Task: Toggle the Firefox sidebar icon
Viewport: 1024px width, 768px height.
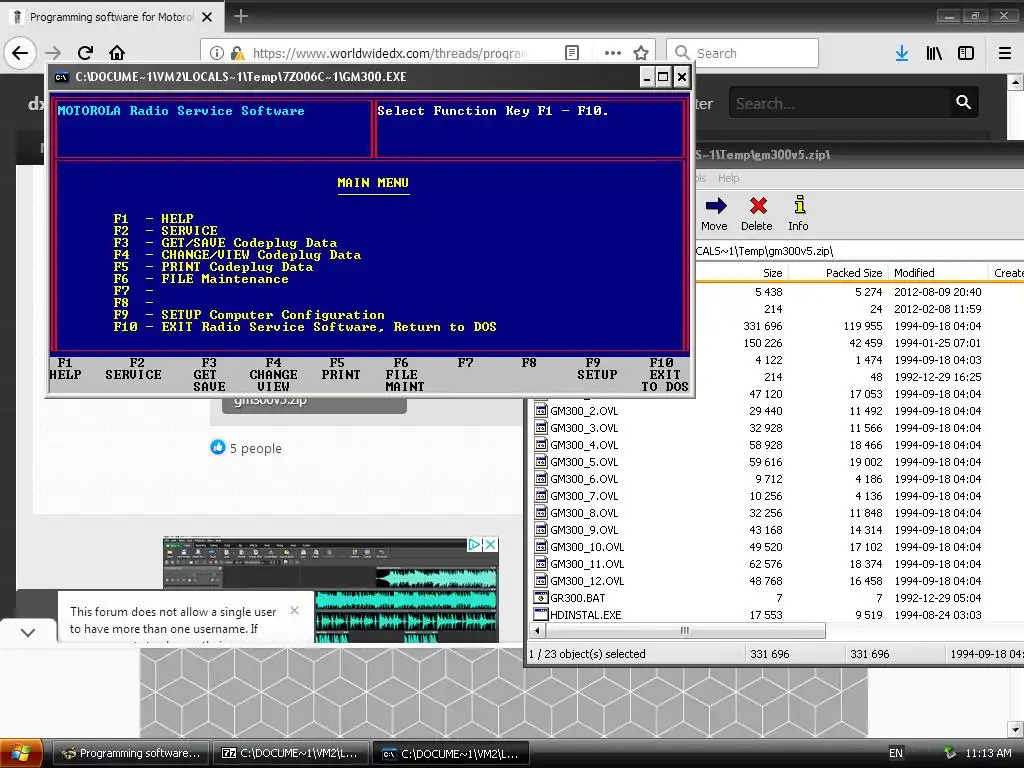Action: click(966, 53)
